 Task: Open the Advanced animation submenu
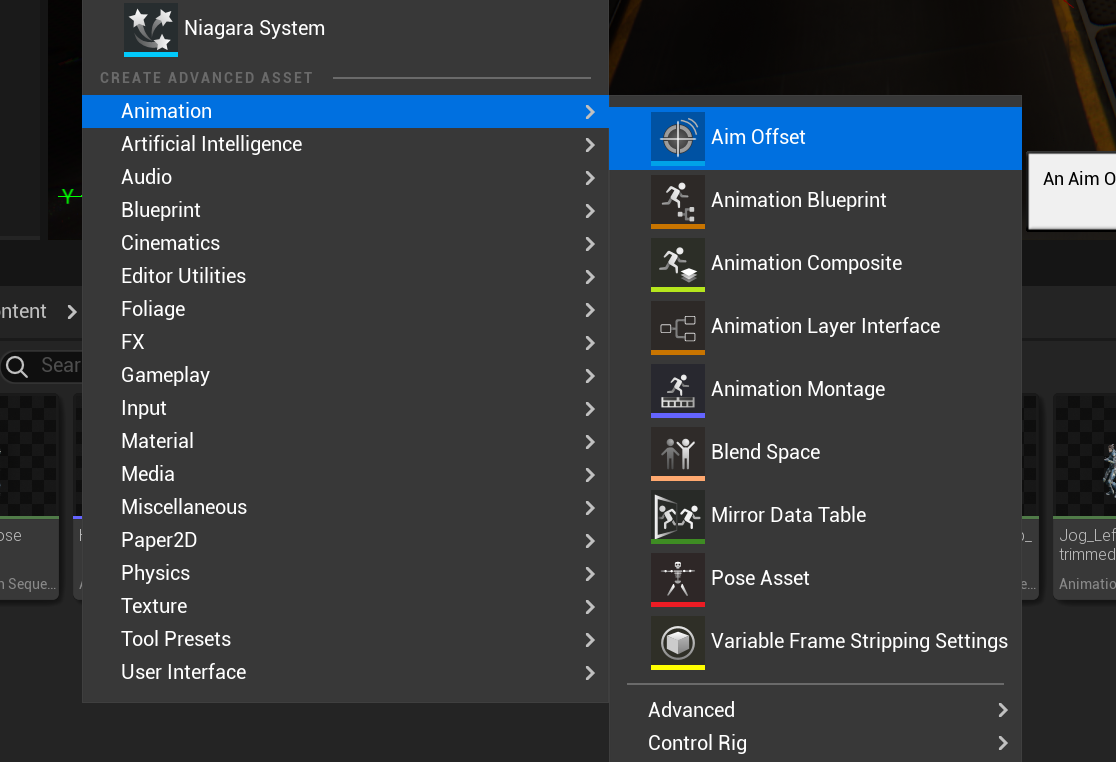815,710
